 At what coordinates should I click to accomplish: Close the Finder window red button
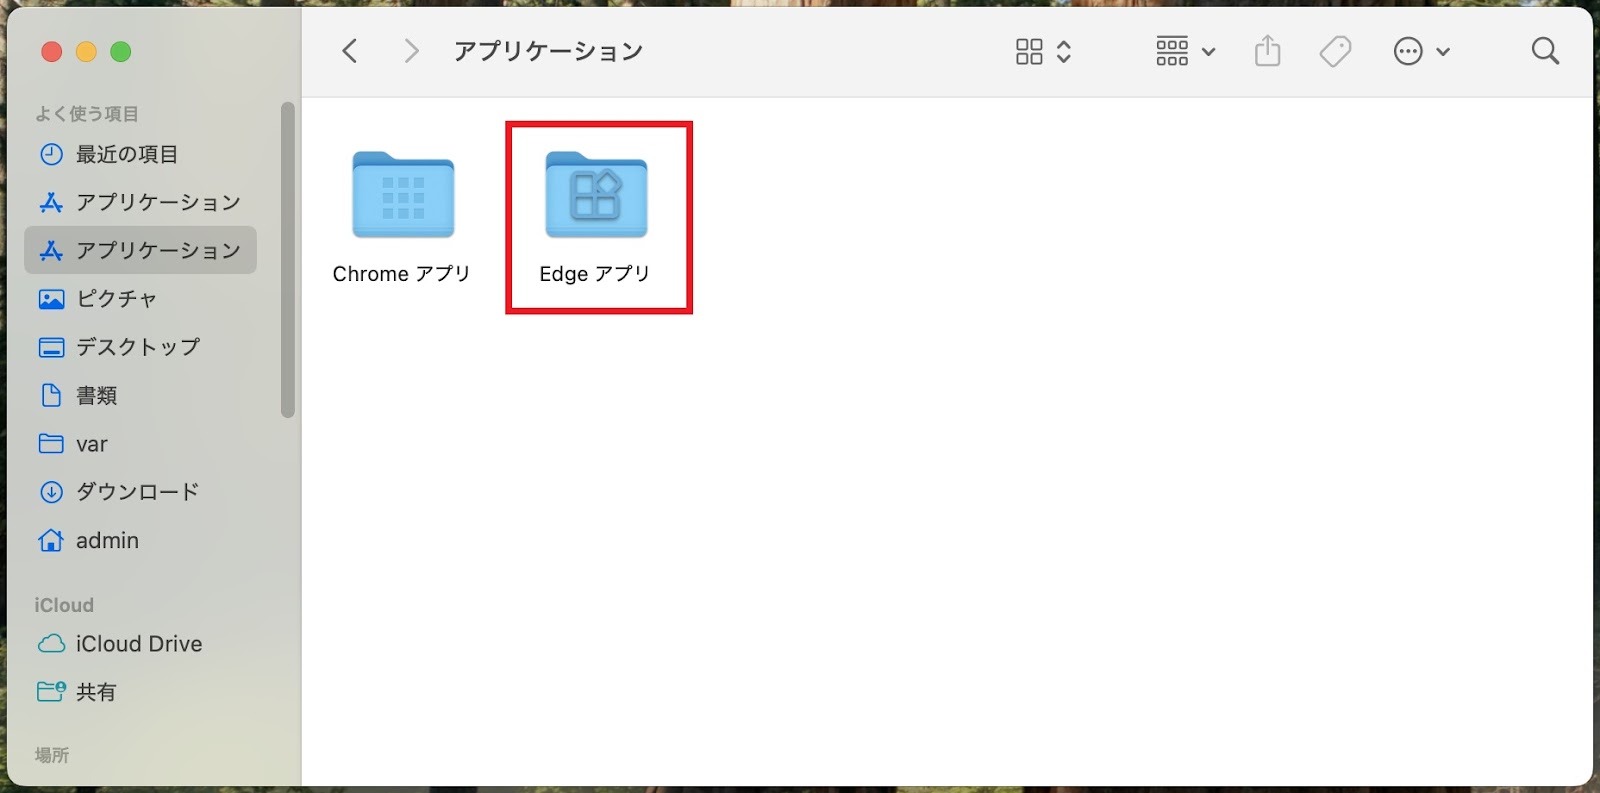pos(52,52)
